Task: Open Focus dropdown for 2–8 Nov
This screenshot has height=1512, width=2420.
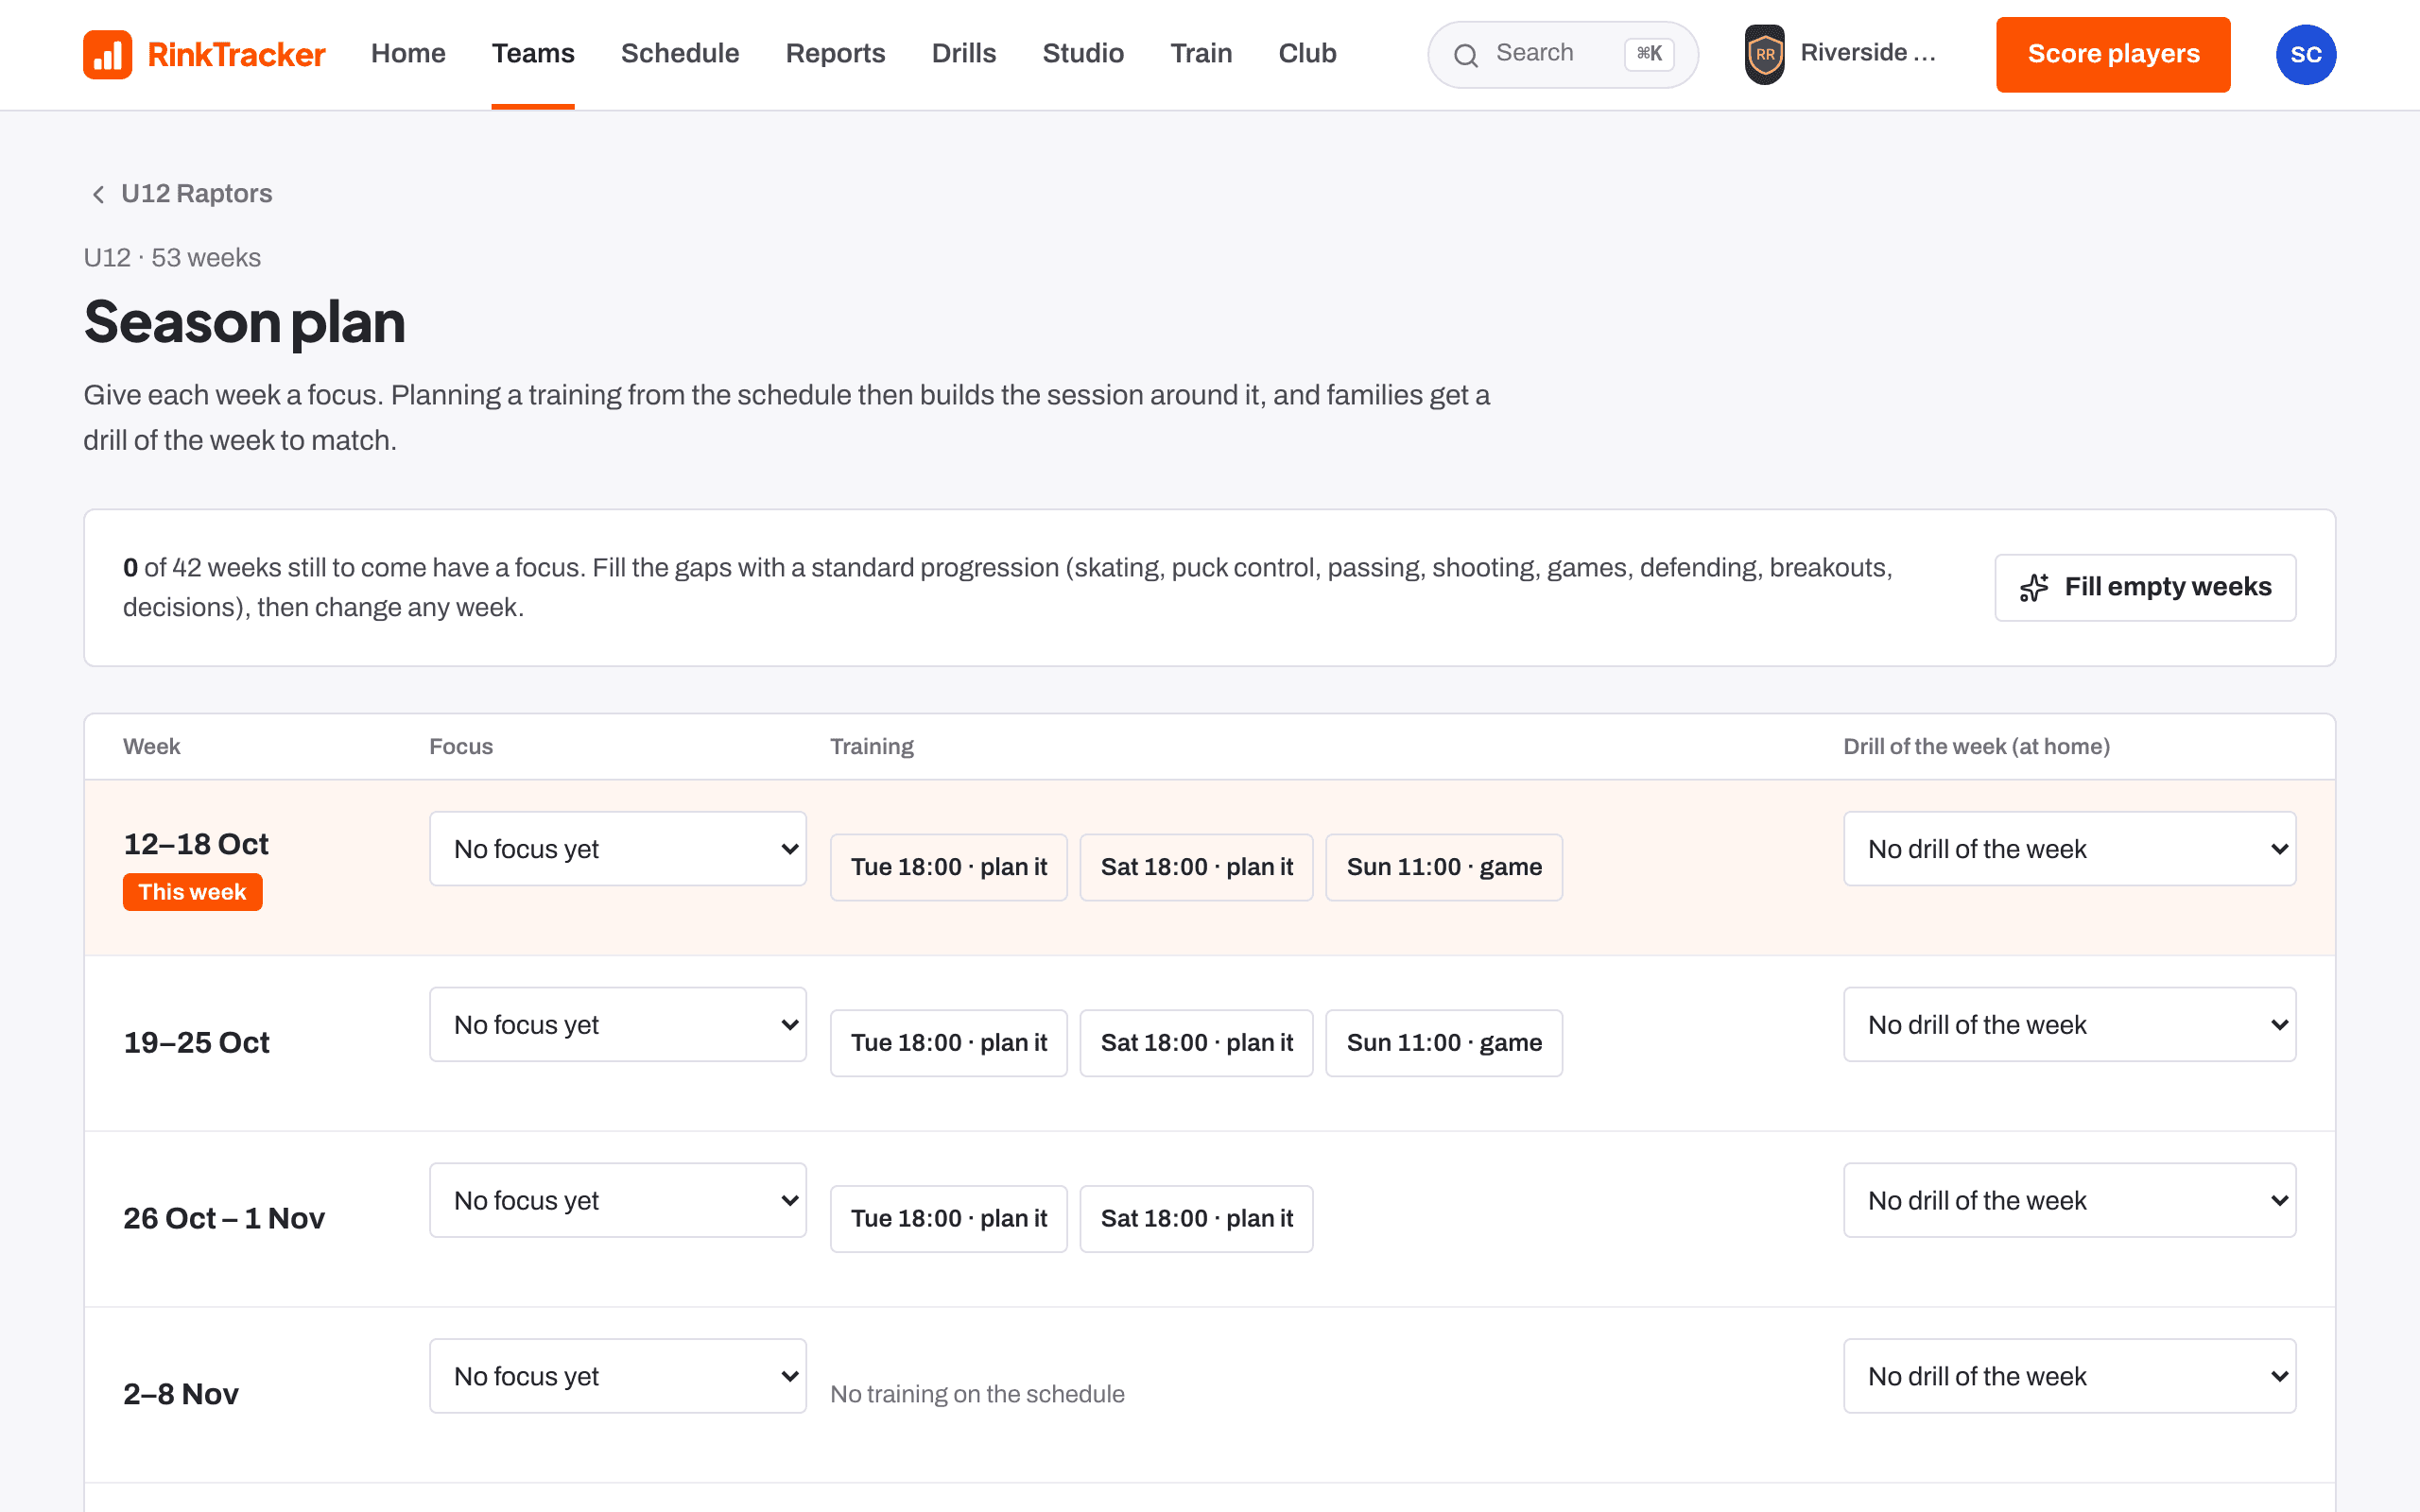Action: [x=618, y=1376]
